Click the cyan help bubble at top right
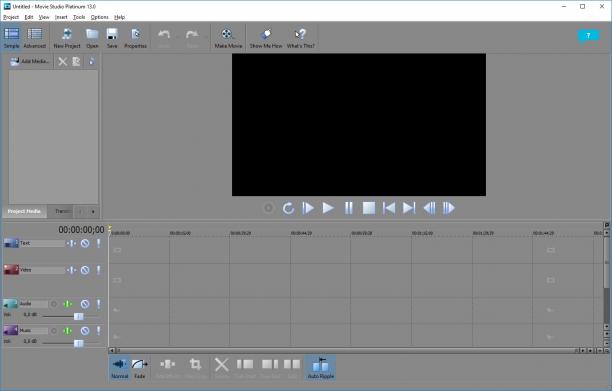Image resolution: width=612 pixels, height=391 pixels. pyautogui.click(x=588, y=36)
